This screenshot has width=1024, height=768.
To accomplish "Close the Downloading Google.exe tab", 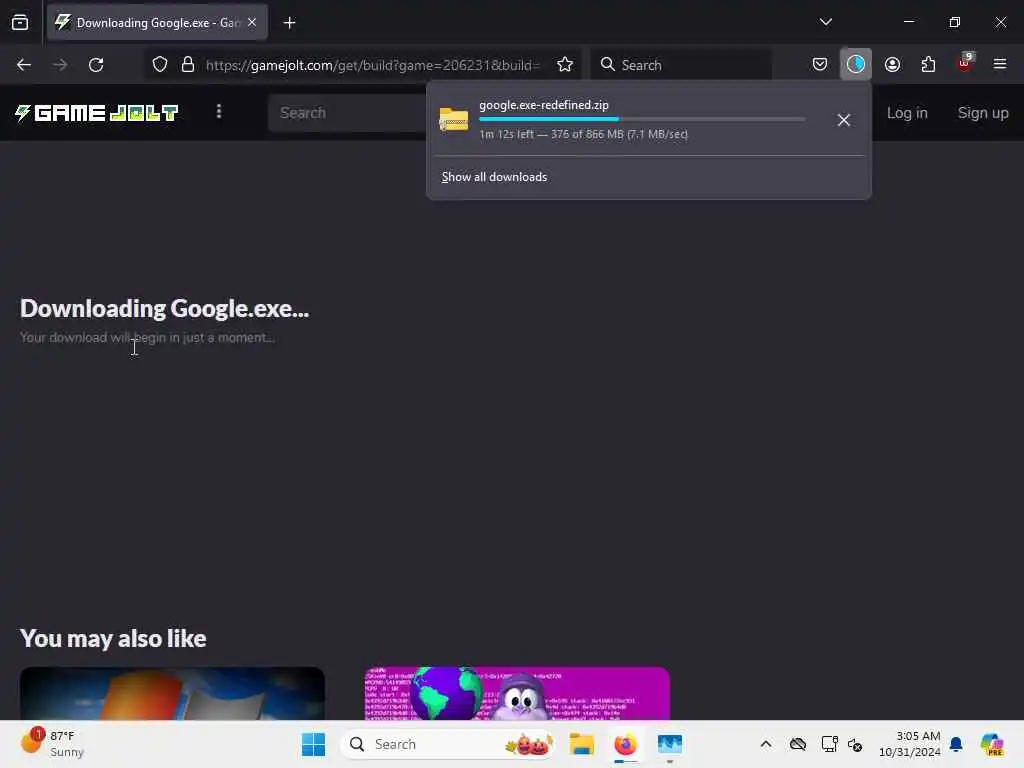I will [252, 22].
